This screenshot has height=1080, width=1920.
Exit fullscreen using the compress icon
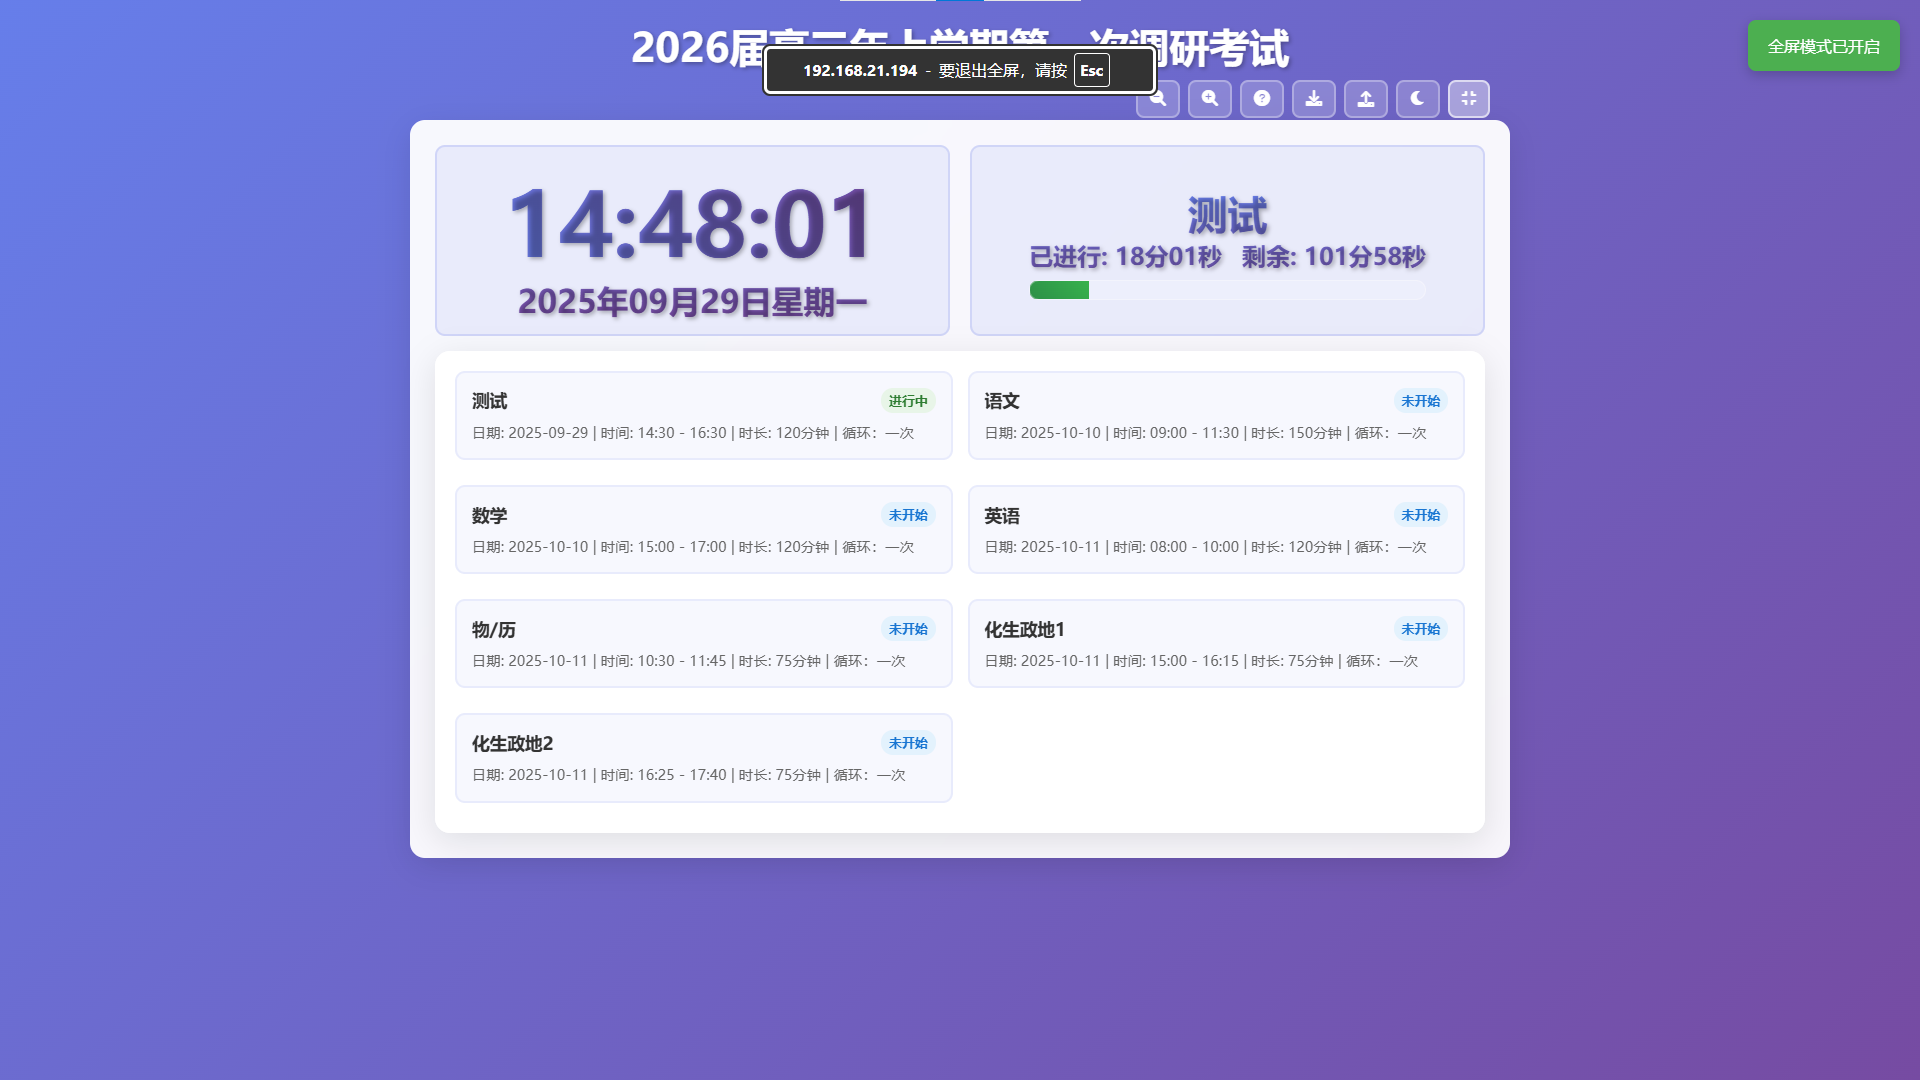(1469, 99)
